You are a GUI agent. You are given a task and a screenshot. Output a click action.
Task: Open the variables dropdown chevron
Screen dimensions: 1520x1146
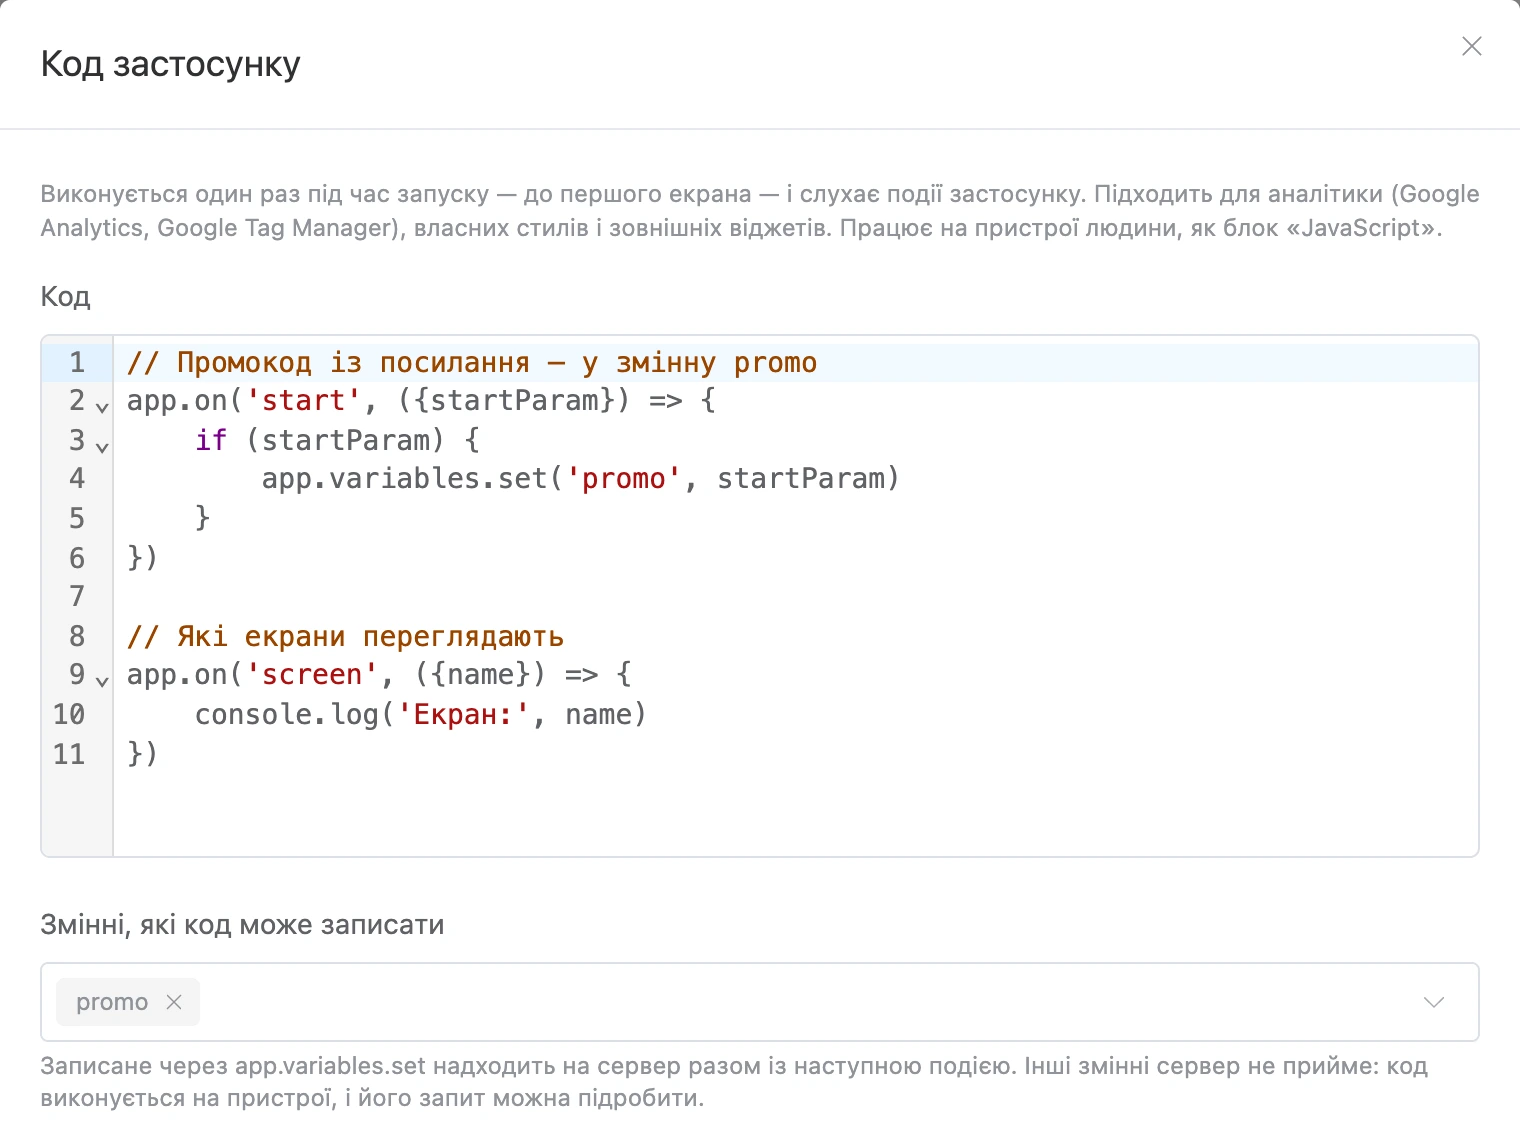[x=1434, y=1002]
